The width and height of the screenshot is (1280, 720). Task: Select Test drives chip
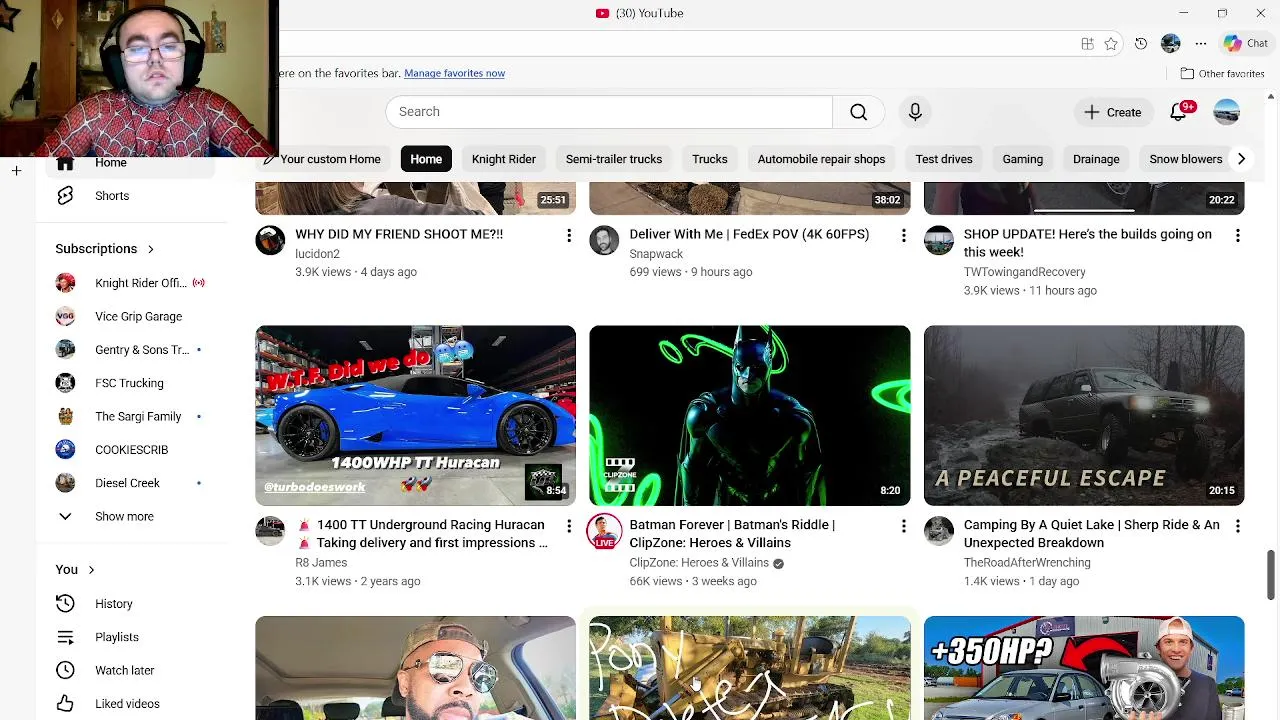[944, 159]
